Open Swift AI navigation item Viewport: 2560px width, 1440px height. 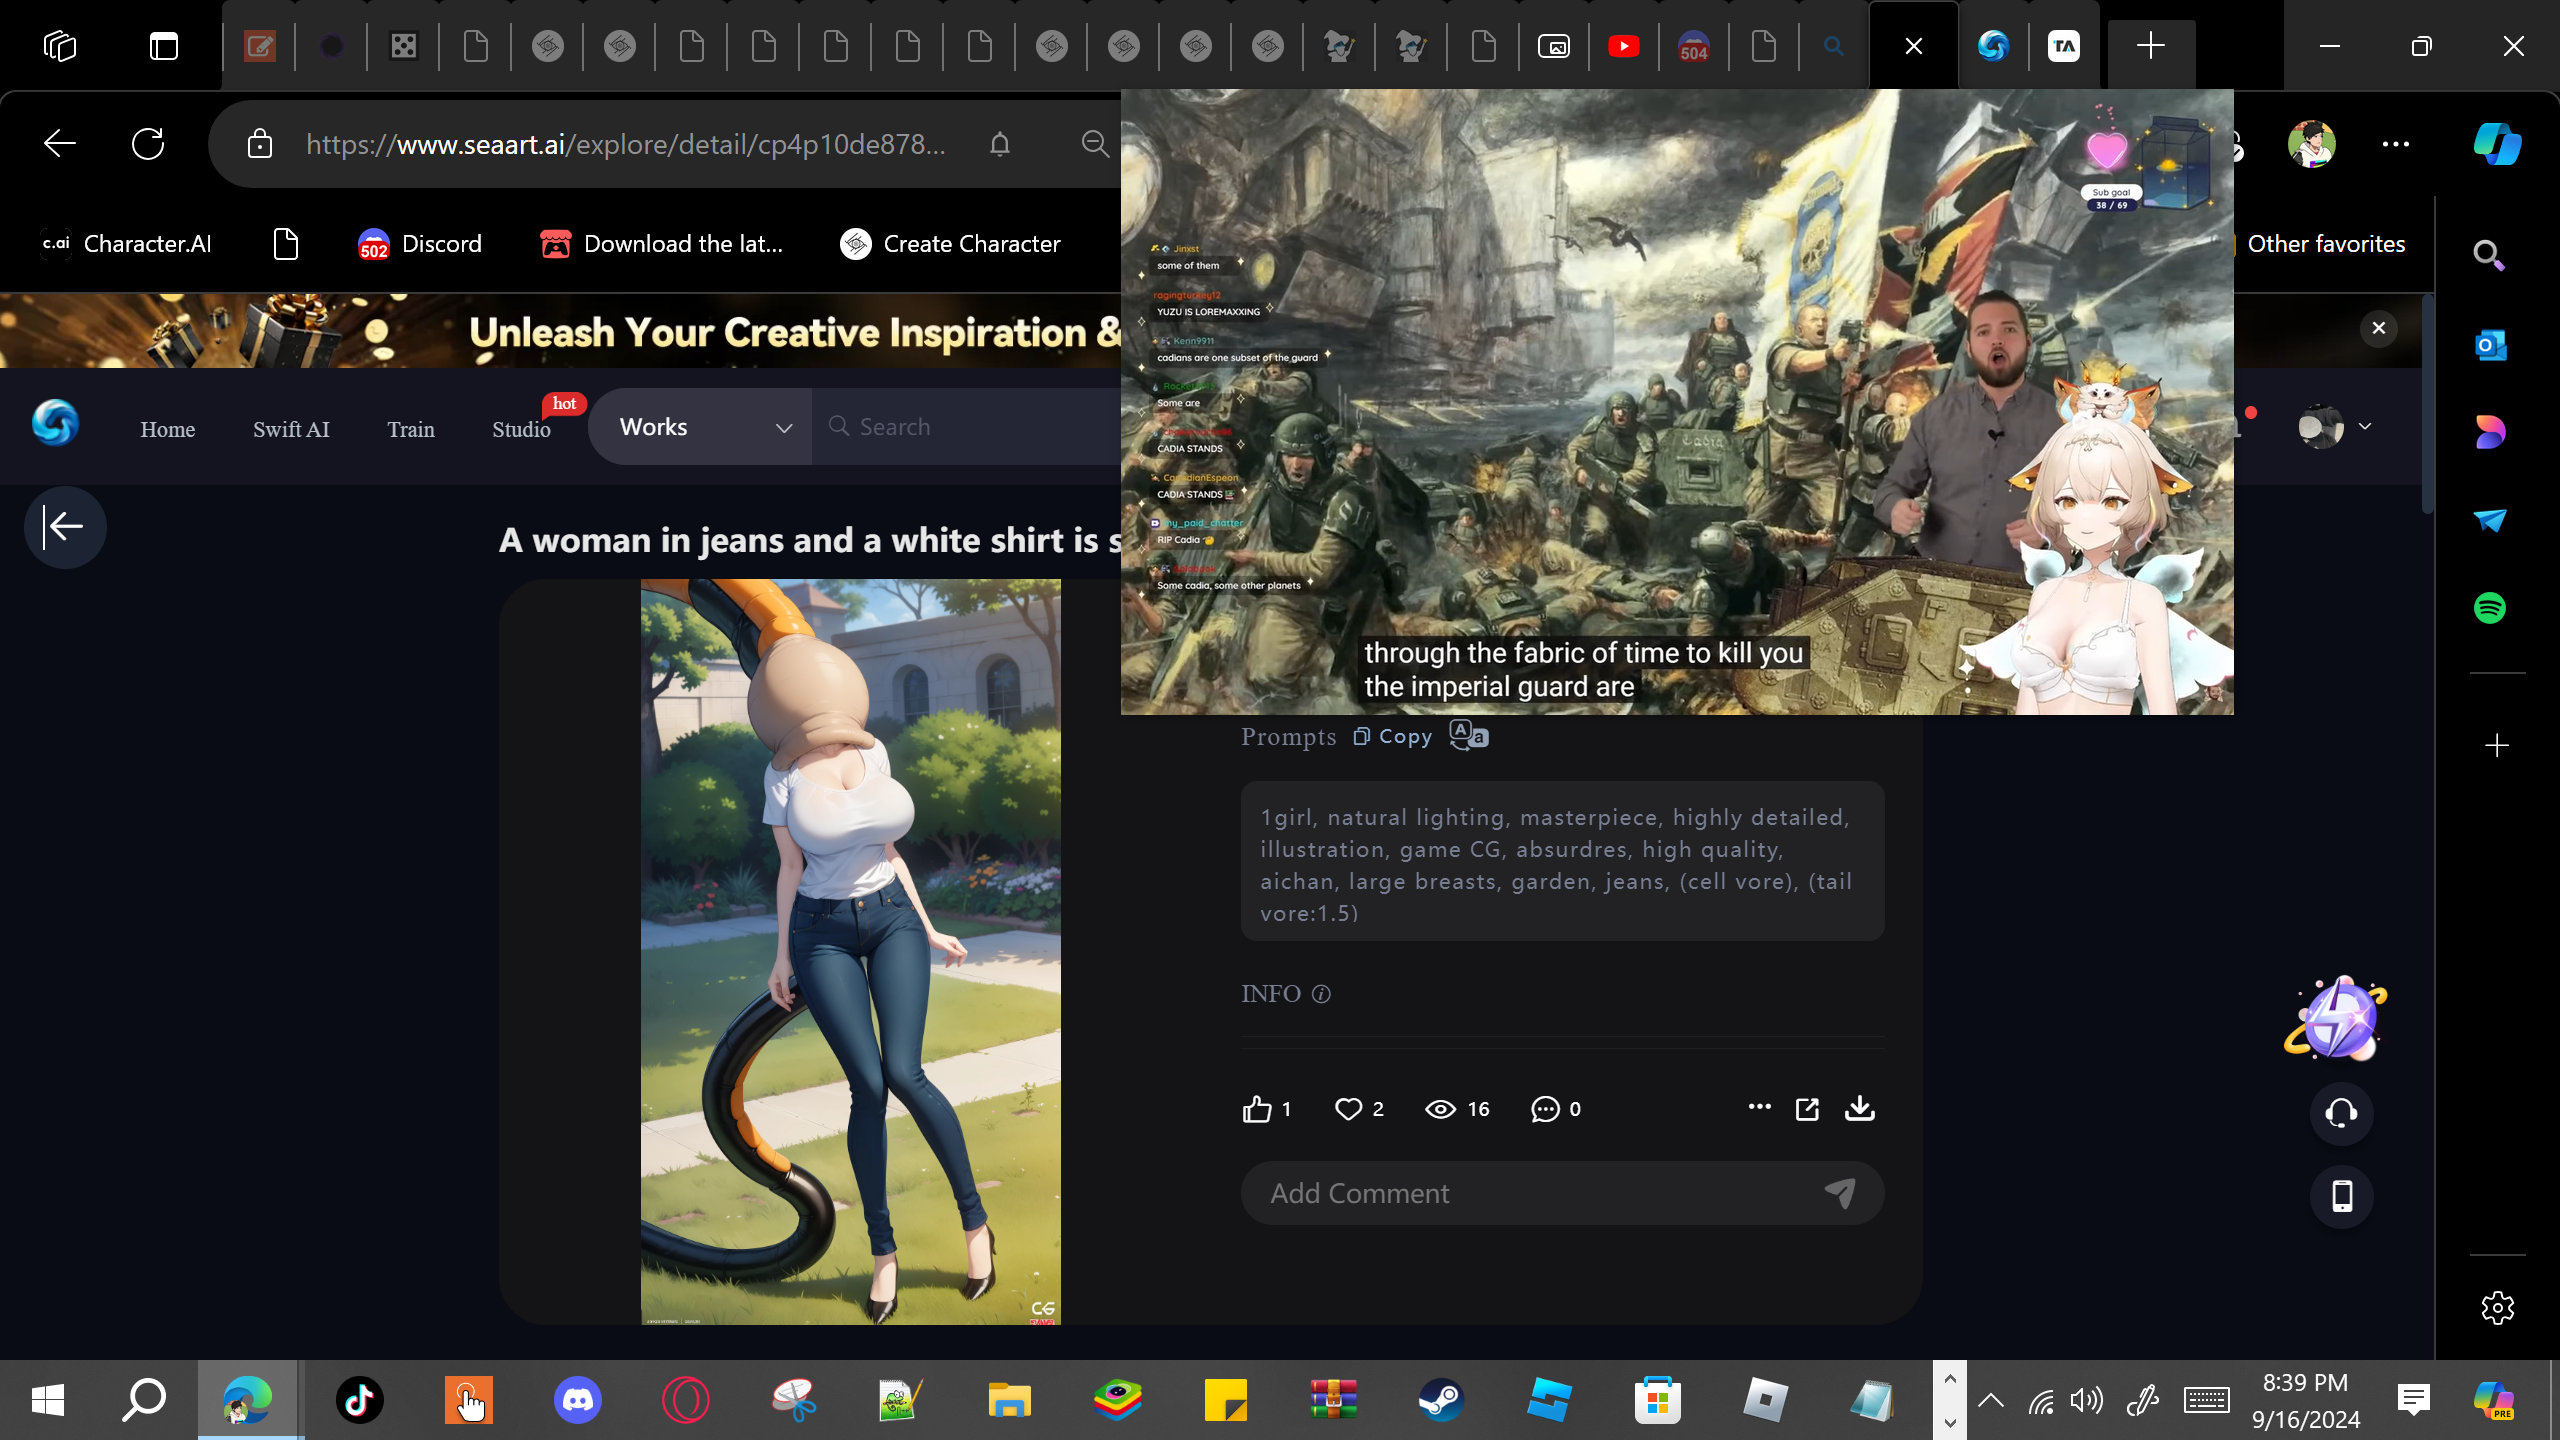(x=291, y=429)
